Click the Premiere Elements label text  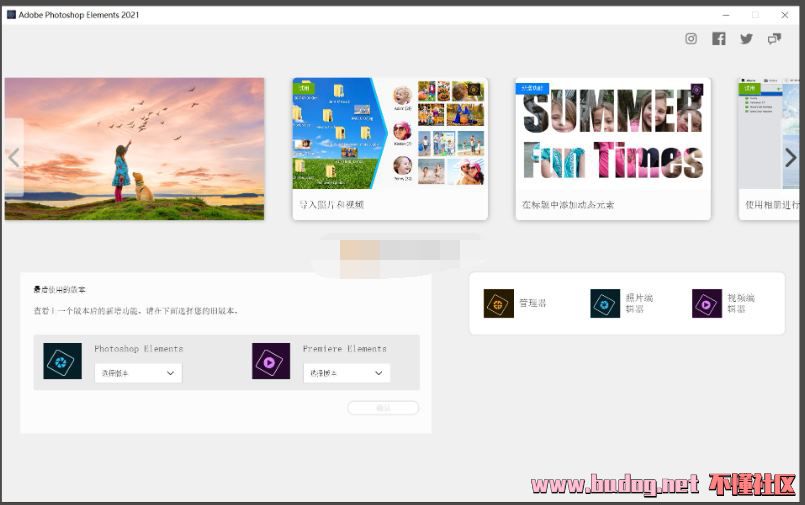click(x=344, y=348)
